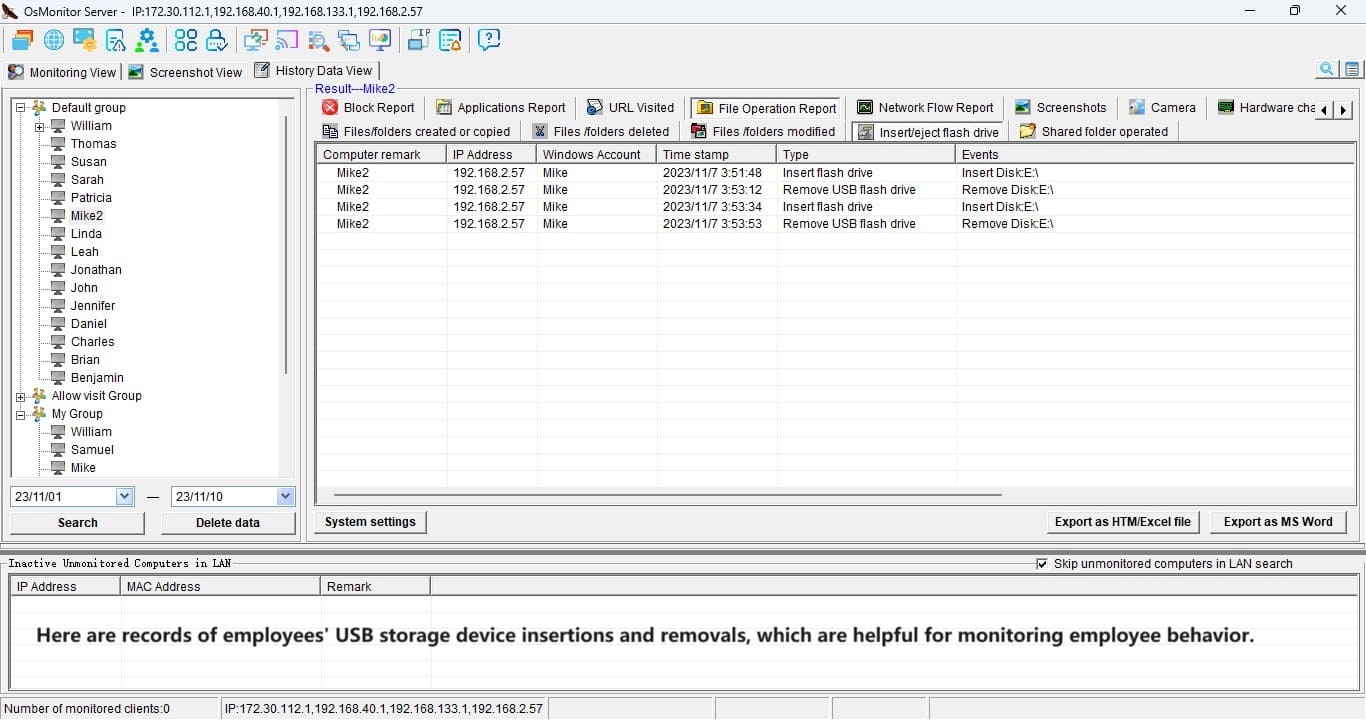Click the screen cast toolbar icon
Image resolution: width=1366 pixels, height=720 pixels.
(287, 39)
